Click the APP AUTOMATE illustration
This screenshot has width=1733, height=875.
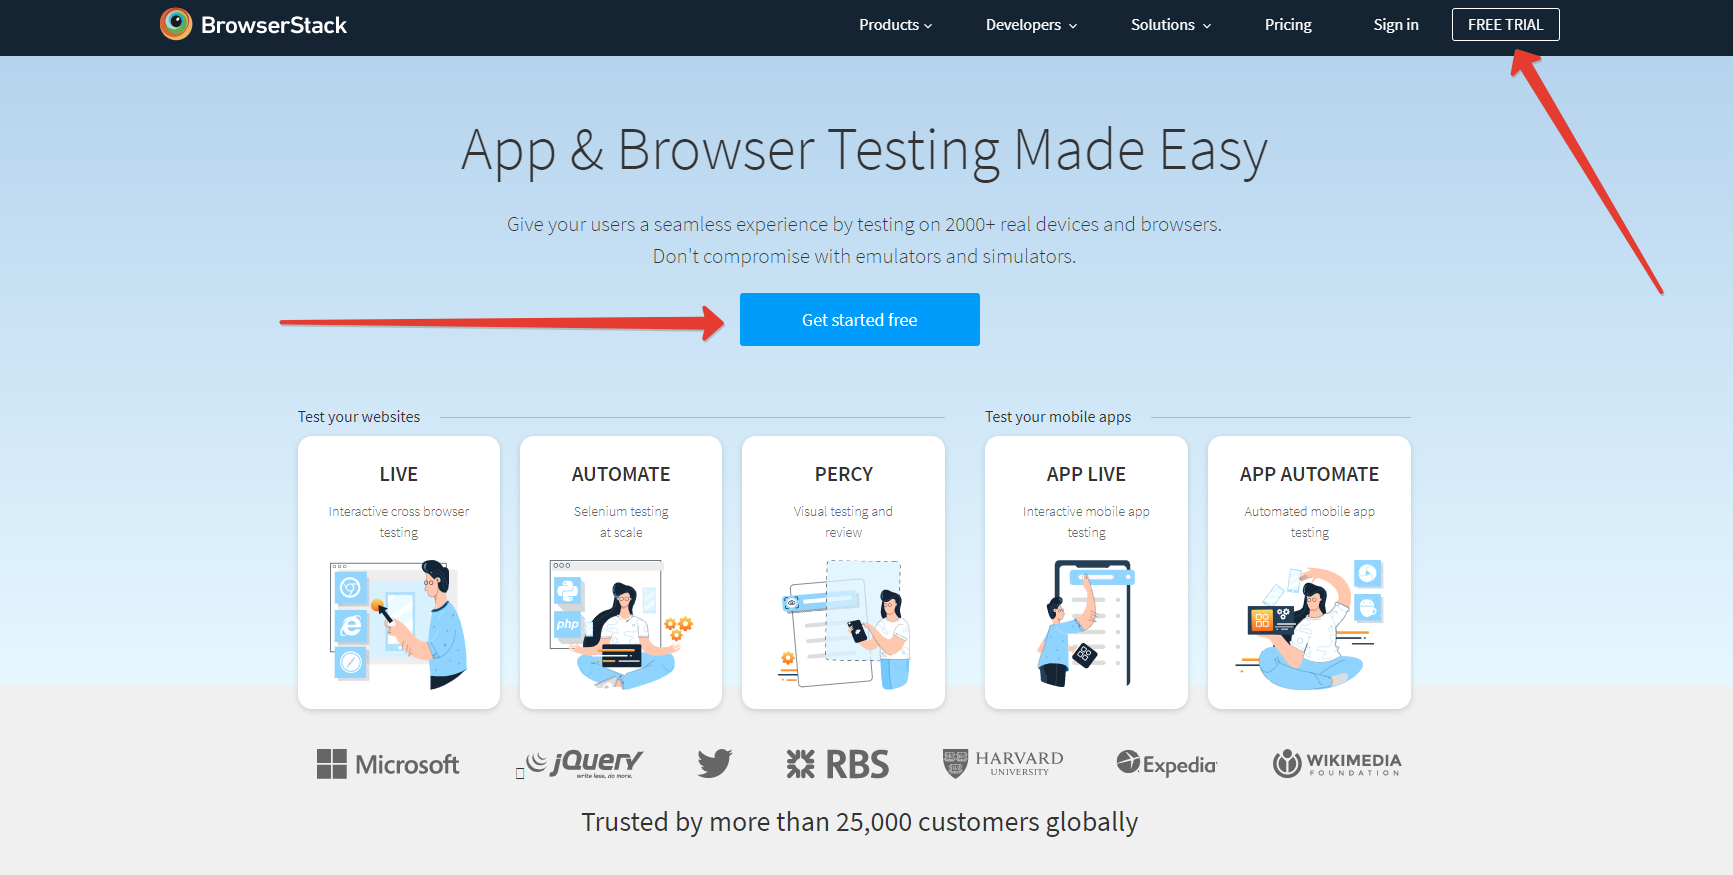1309,625
